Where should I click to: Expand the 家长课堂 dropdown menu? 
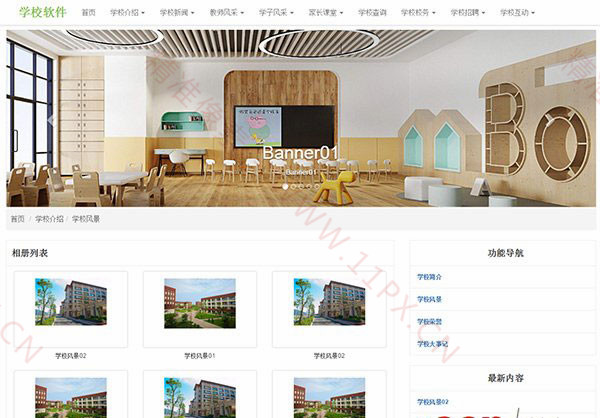[x=326, y=13]
